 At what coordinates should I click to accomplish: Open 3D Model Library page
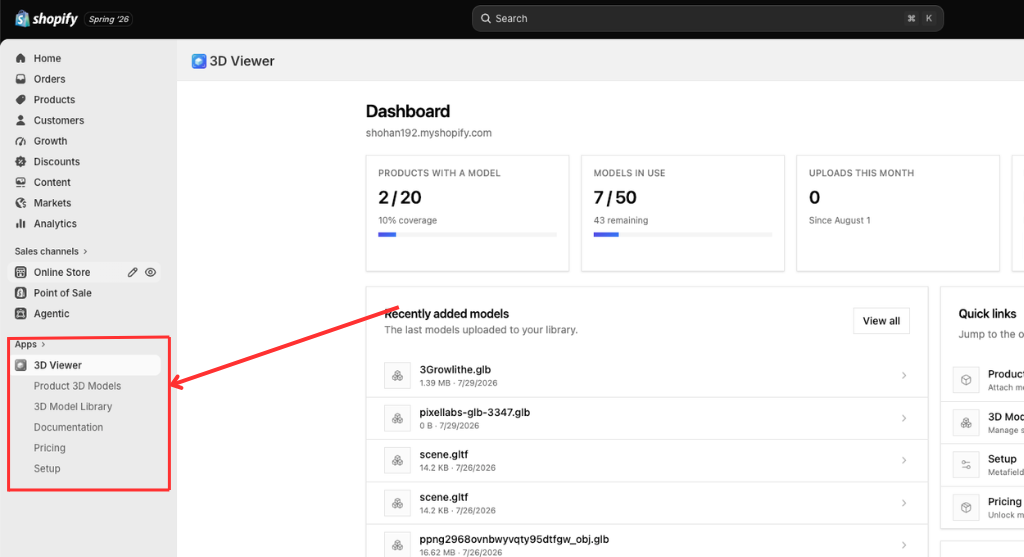[x=72, y=406]
